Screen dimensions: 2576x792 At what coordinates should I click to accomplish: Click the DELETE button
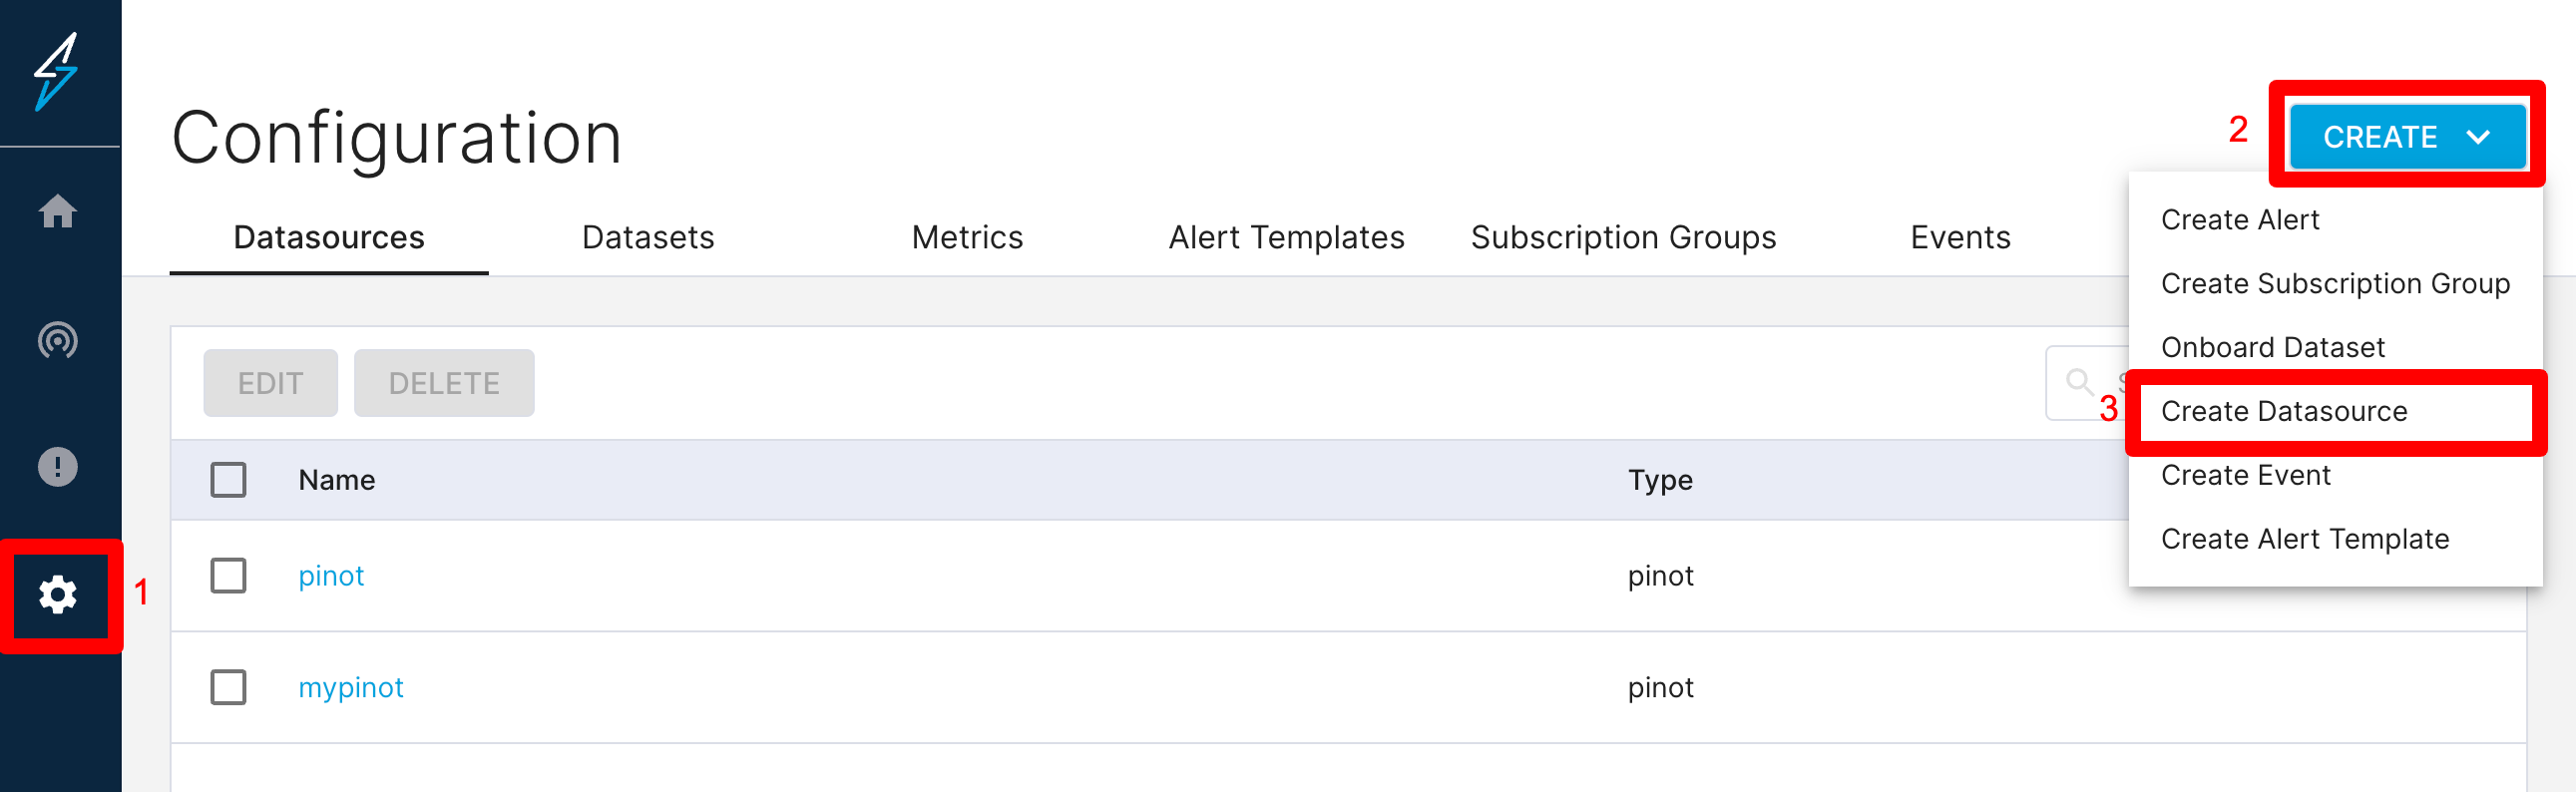pyautogui.click(x=443, y=383)
